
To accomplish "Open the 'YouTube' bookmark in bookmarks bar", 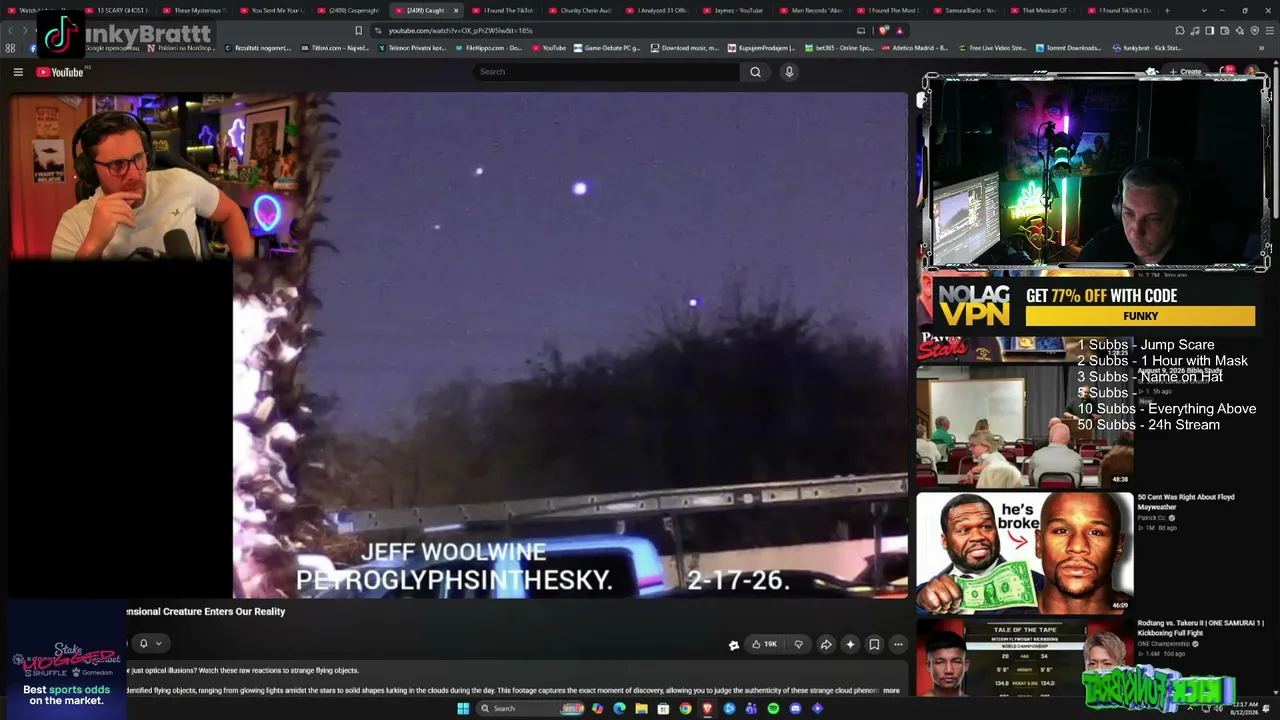I will coord(549,48).
